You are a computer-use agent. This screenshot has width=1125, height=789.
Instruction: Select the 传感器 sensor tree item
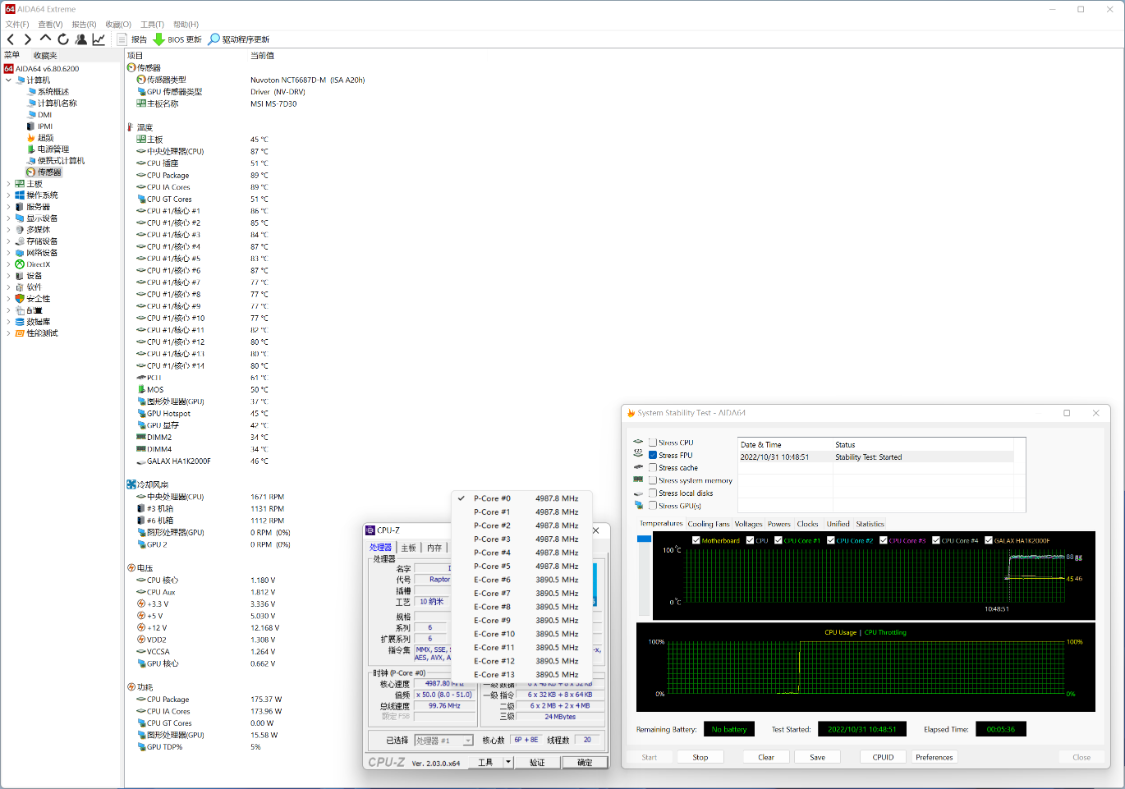pyautogui.click(x=50, y=172)
